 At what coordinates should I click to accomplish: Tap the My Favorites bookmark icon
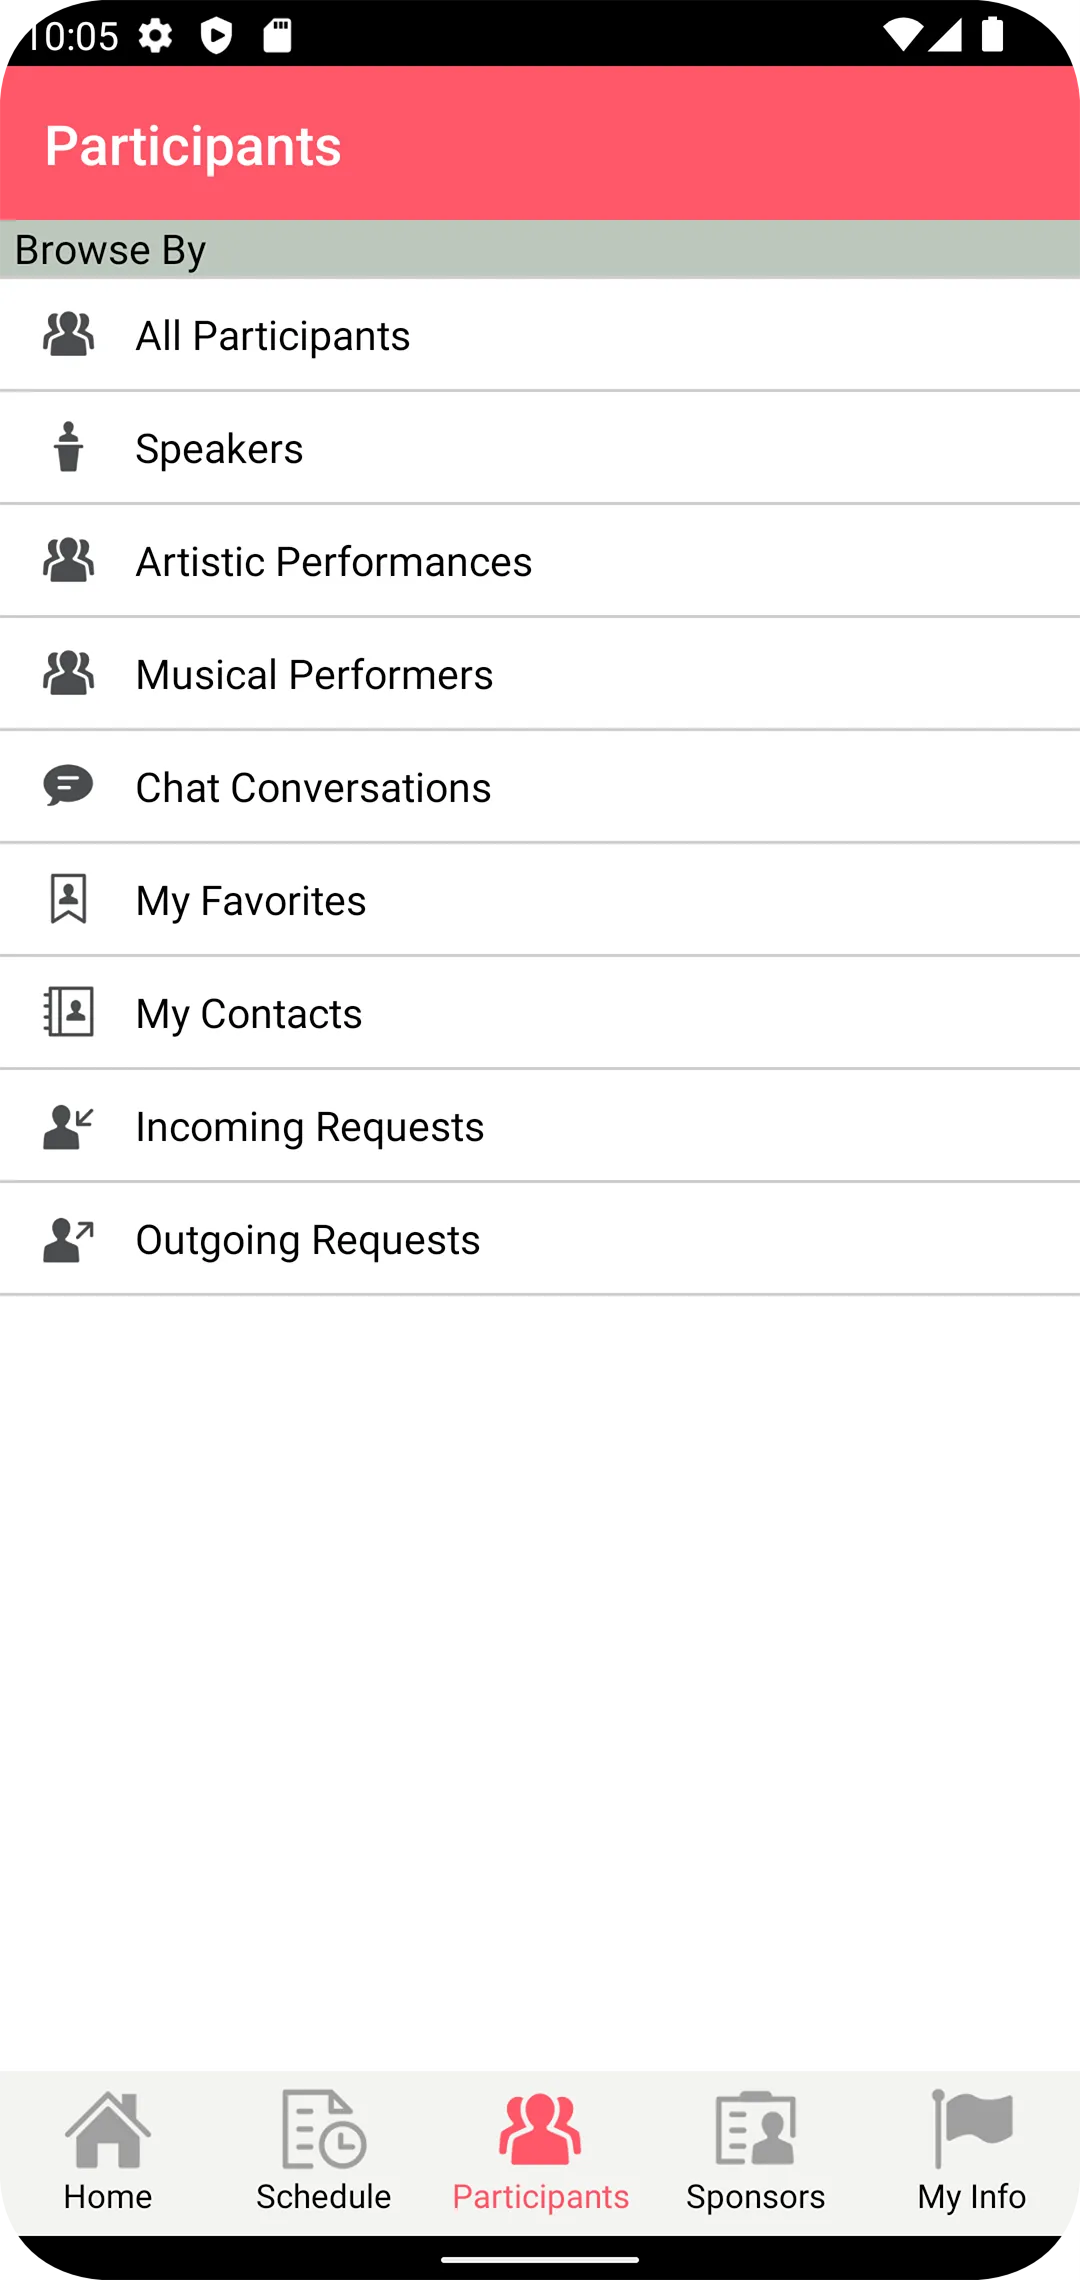point(68,899)
